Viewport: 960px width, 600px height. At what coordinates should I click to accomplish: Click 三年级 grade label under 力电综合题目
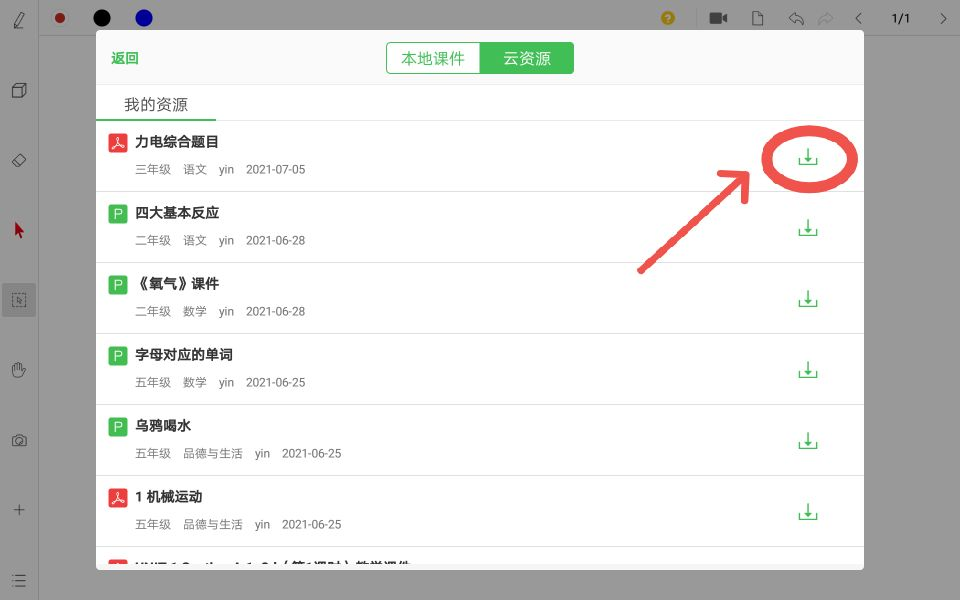click(x=153, y=170)
